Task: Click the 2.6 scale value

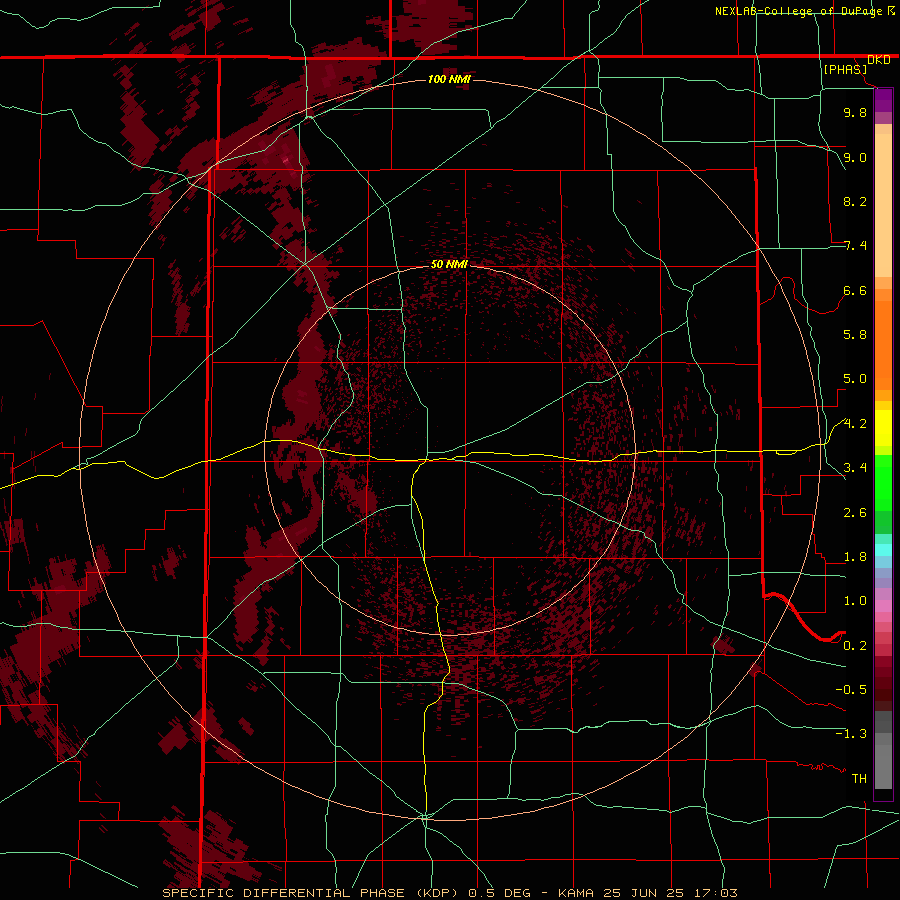Action: pos(855,513)
